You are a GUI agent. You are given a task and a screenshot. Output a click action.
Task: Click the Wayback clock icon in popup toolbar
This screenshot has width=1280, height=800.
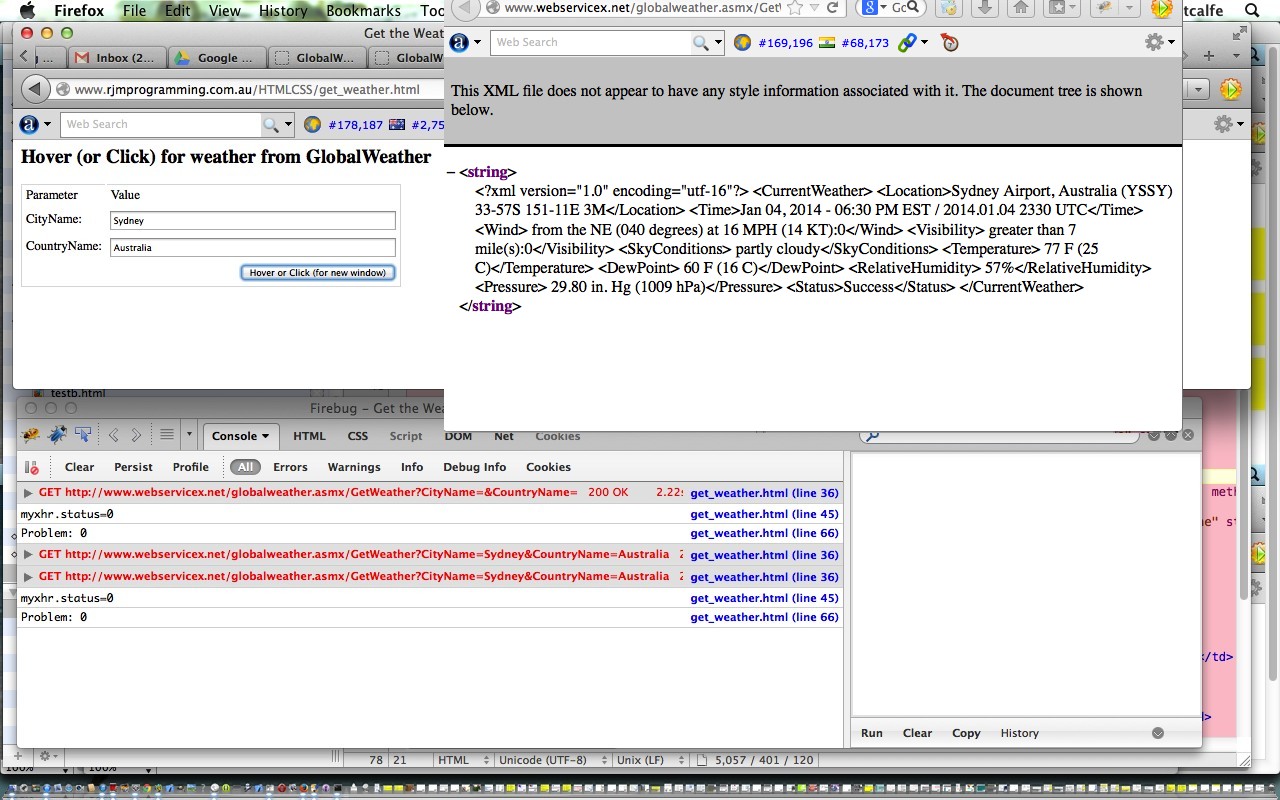949,42
